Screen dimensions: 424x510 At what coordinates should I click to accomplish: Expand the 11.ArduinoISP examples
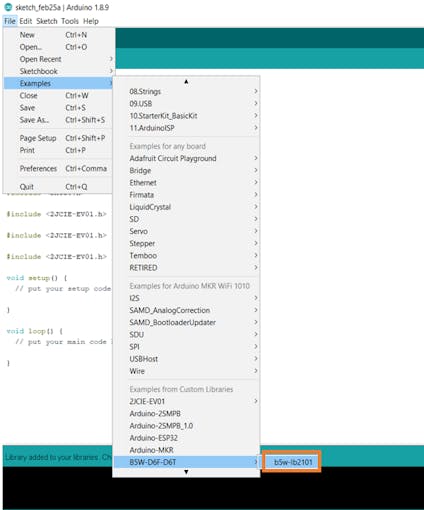point(186,128)
